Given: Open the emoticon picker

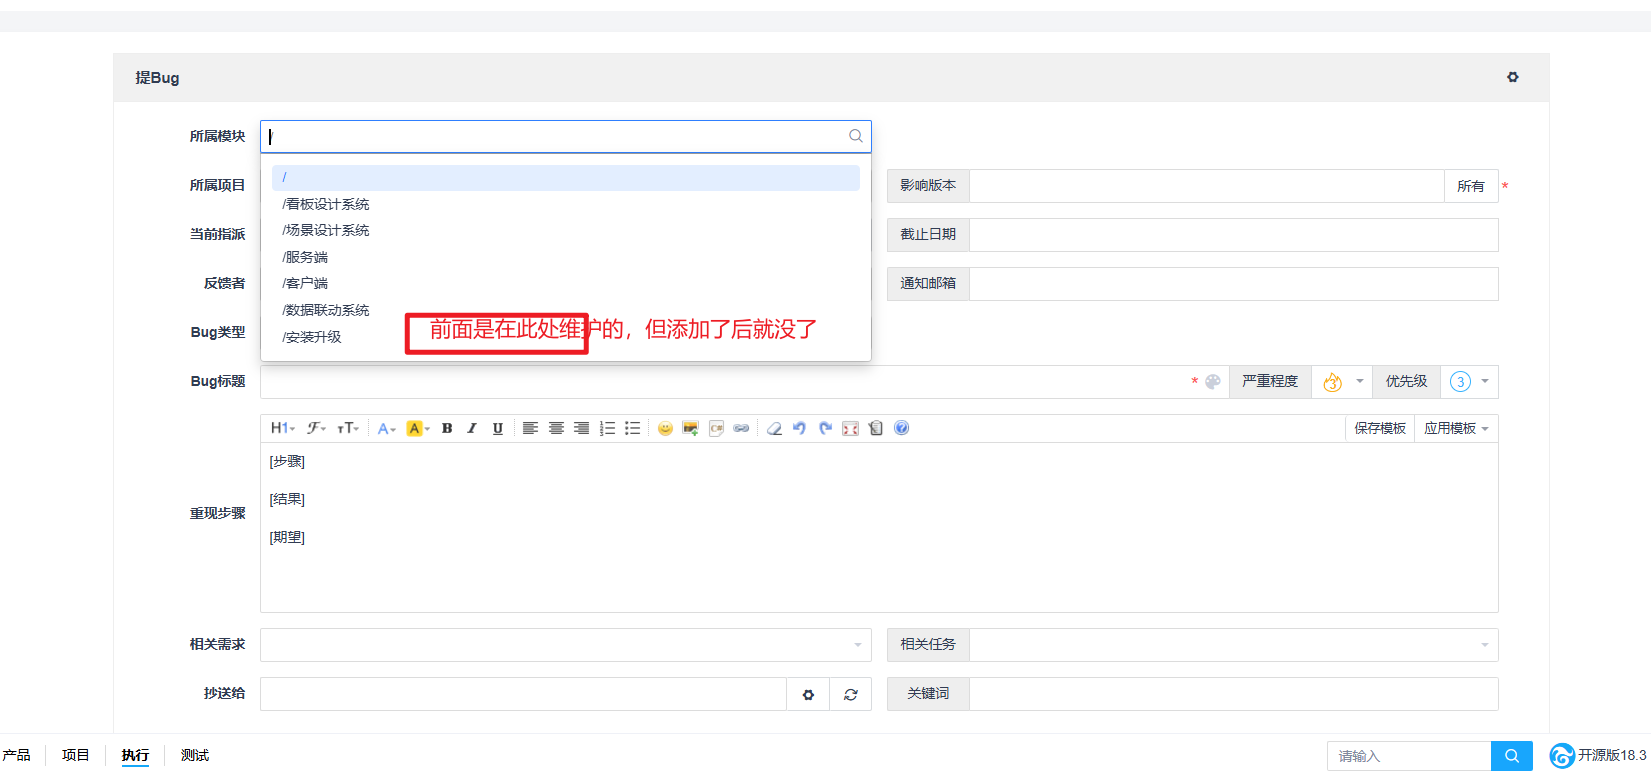Looking at the screenshot, I should 665,428.
